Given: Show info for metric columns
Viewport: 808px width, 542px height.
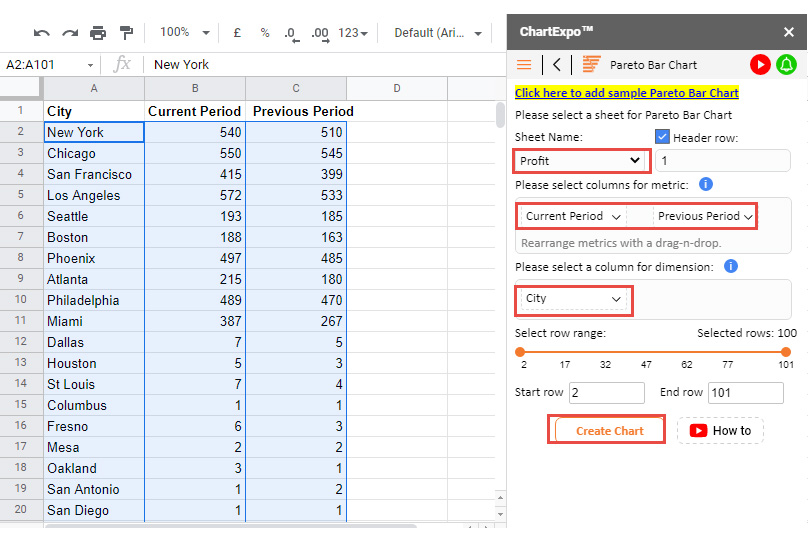Looking at the screenshot, I should tap(705, 184).
